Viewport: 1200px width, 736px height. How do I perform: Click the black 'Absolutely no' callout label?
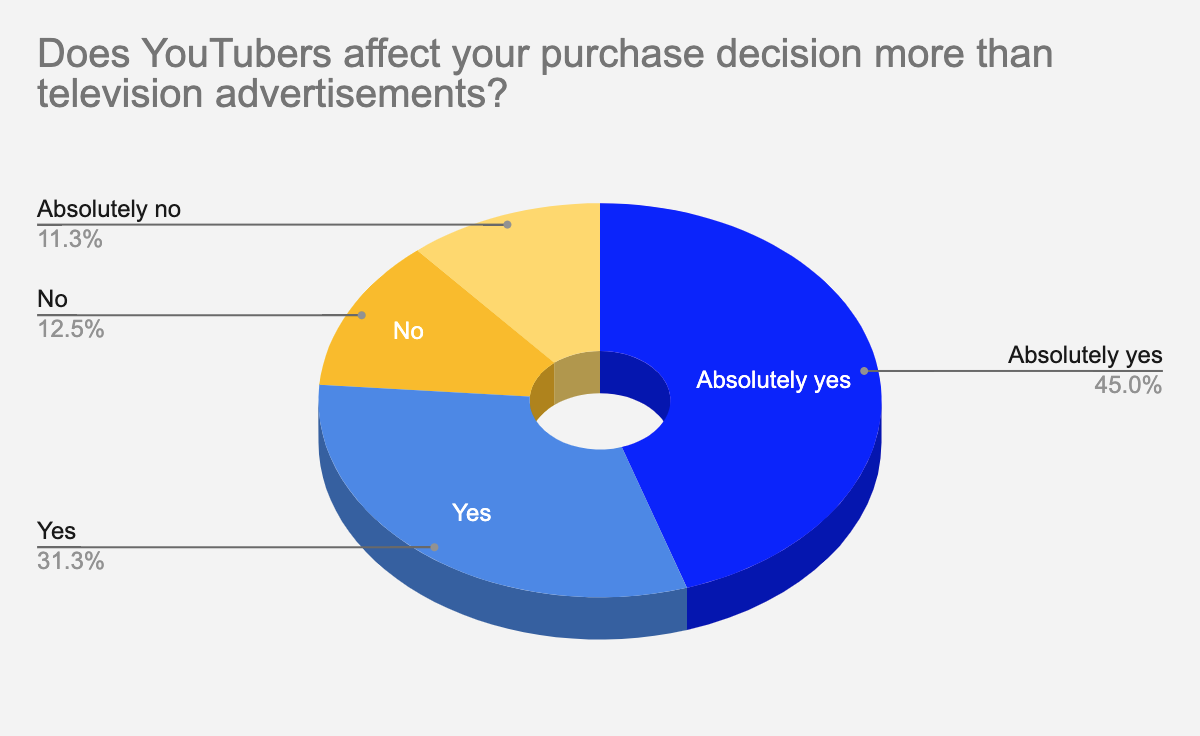(x=109, y=209)
